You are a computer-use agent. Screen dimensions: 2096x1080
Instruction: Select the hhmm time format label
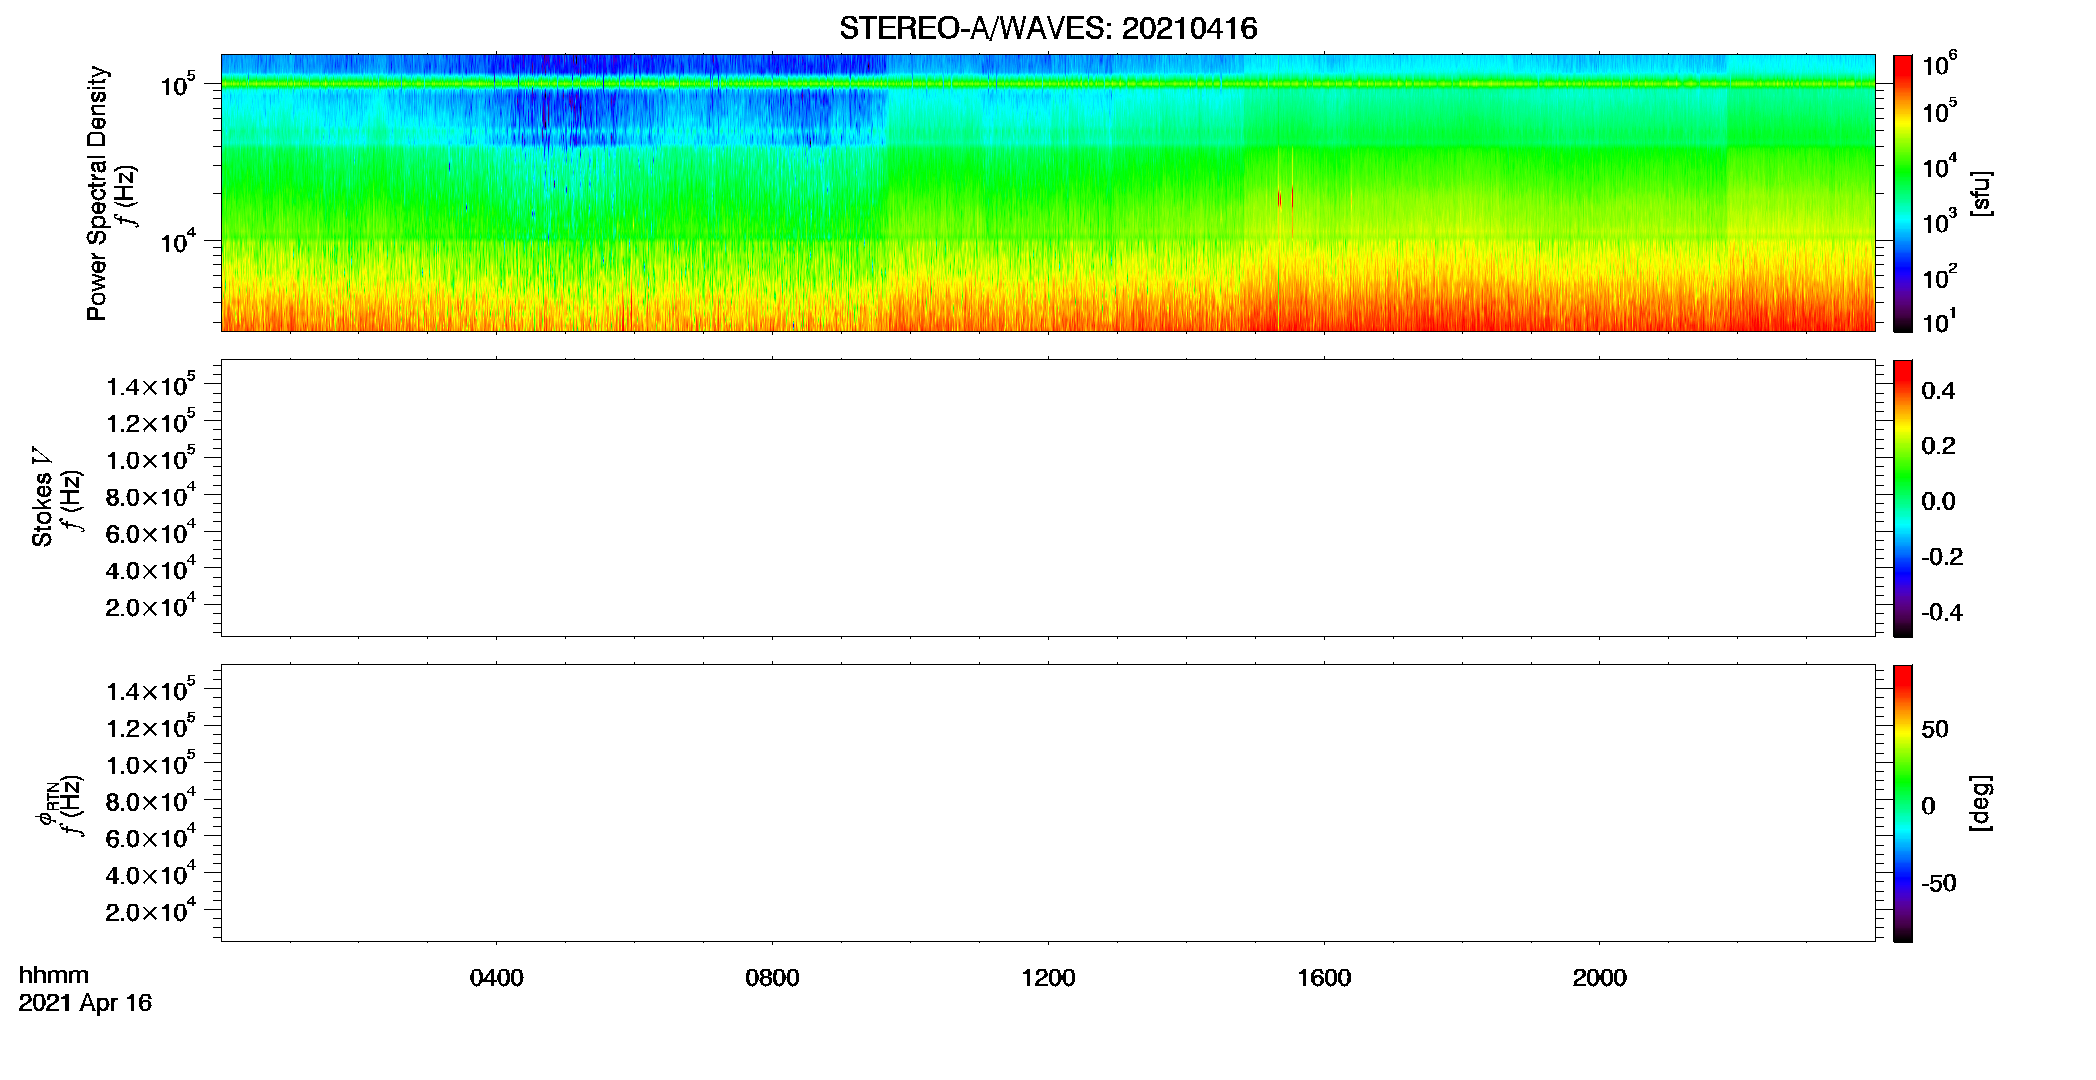coord(54,975)
